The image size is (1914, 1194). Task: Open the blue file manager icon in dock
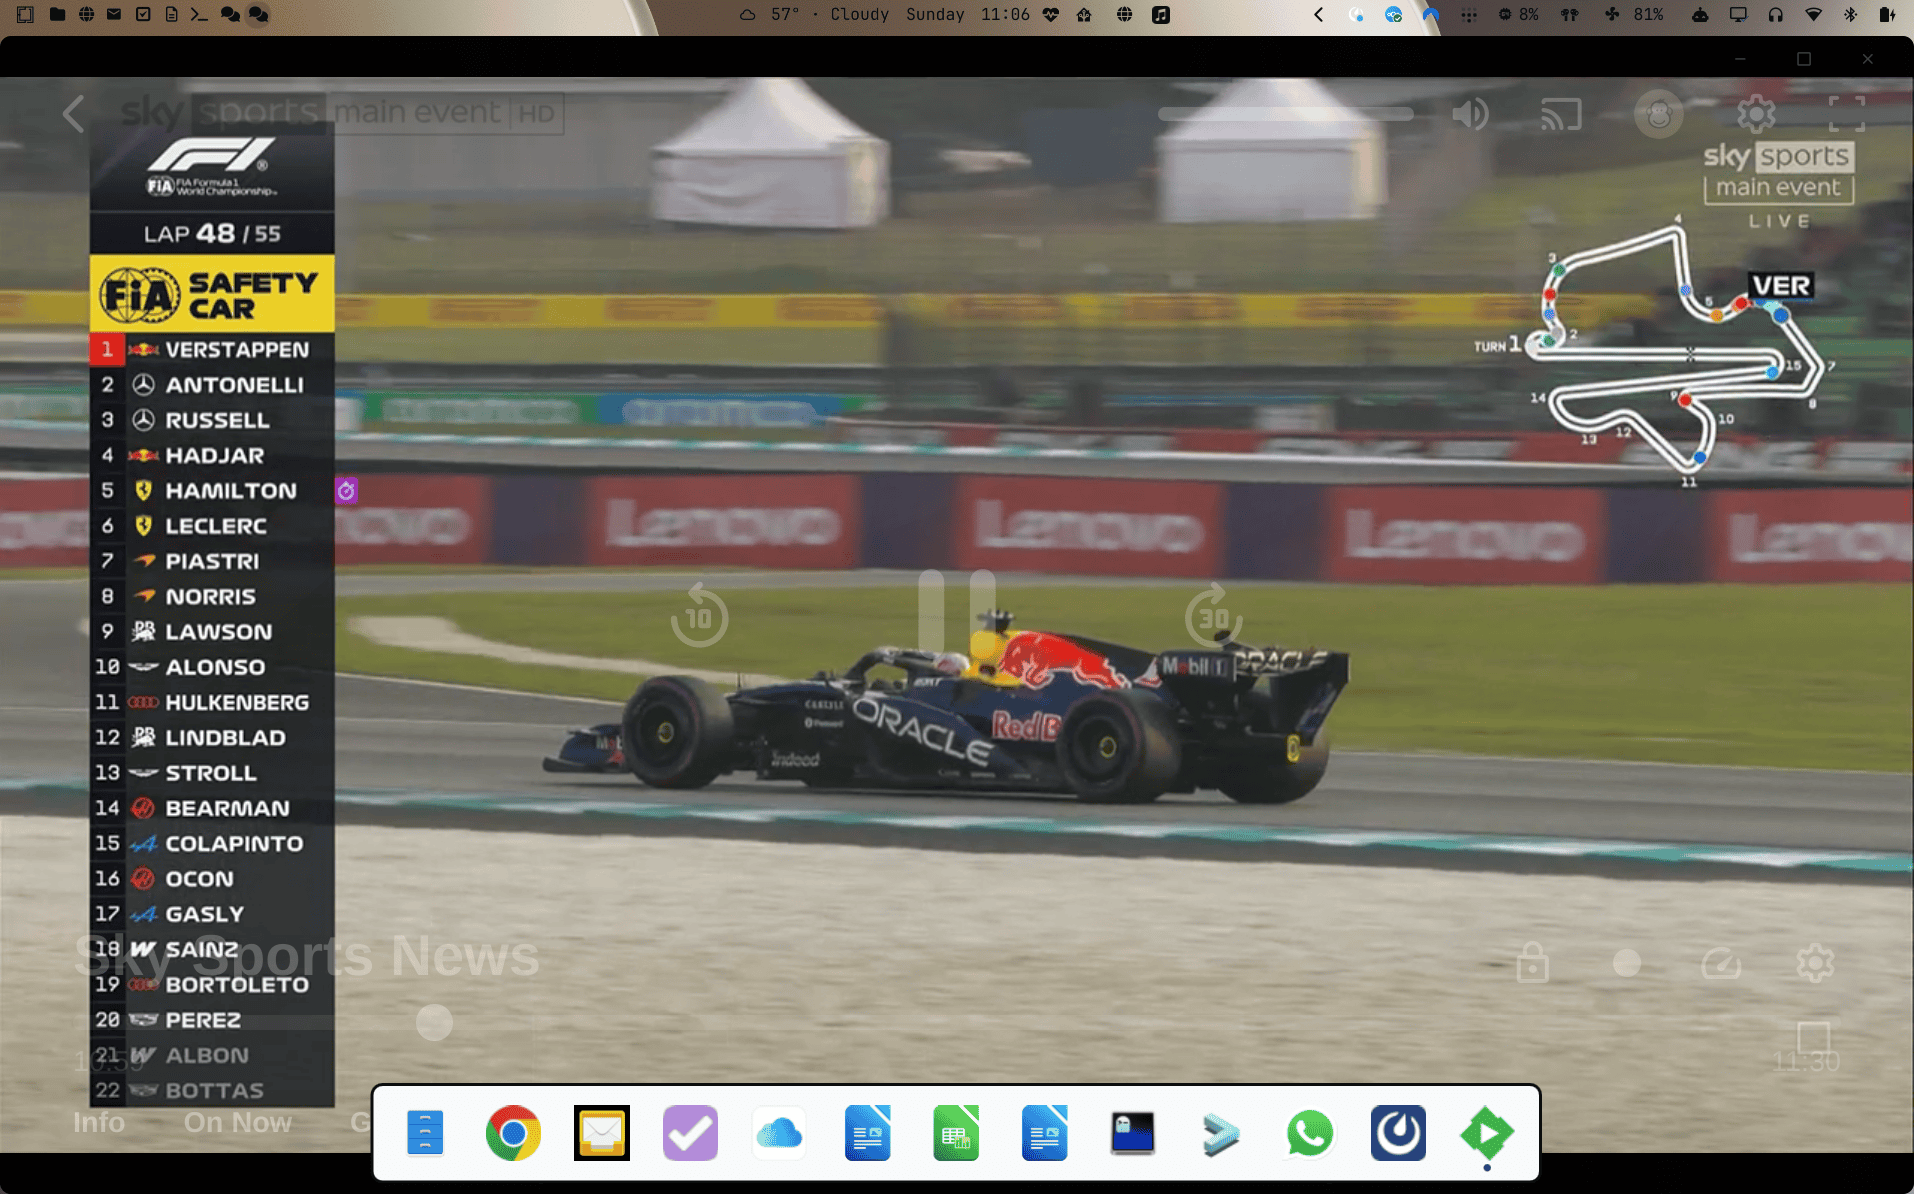(x=425, y=1133)
